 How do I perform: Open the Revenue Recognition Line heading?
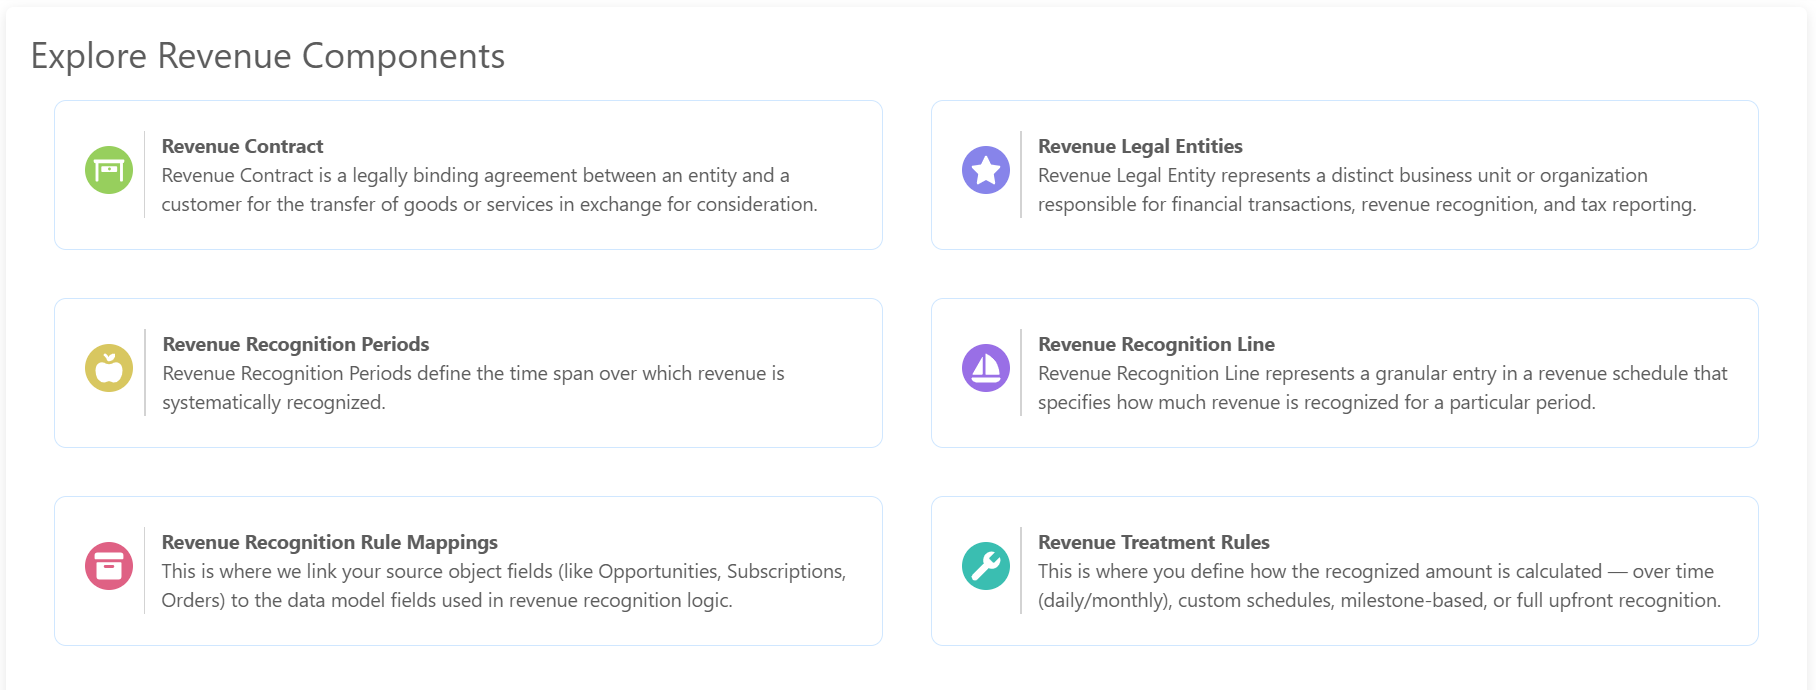tap(1156, 344)
